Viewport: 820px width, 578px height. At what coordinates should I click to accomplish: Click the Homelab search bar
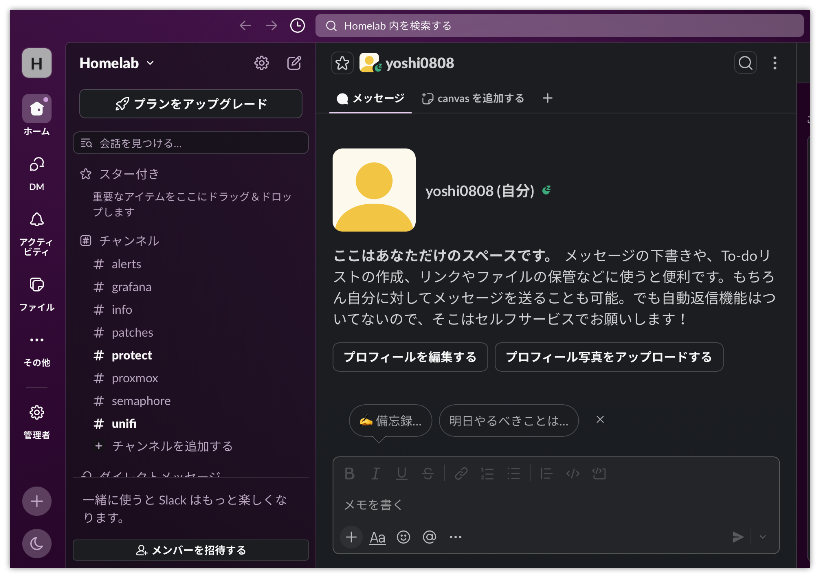pos(559,26)
